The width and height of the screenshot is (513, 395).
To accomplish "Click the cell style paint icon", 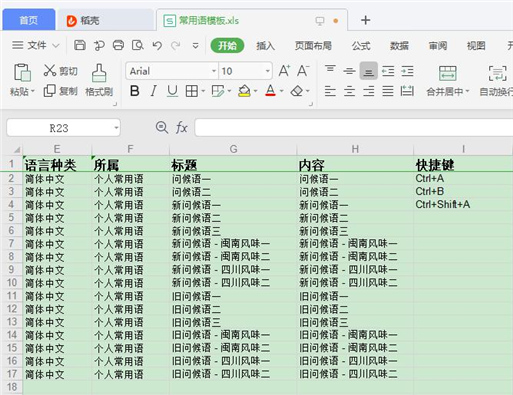I will point(218,91).
